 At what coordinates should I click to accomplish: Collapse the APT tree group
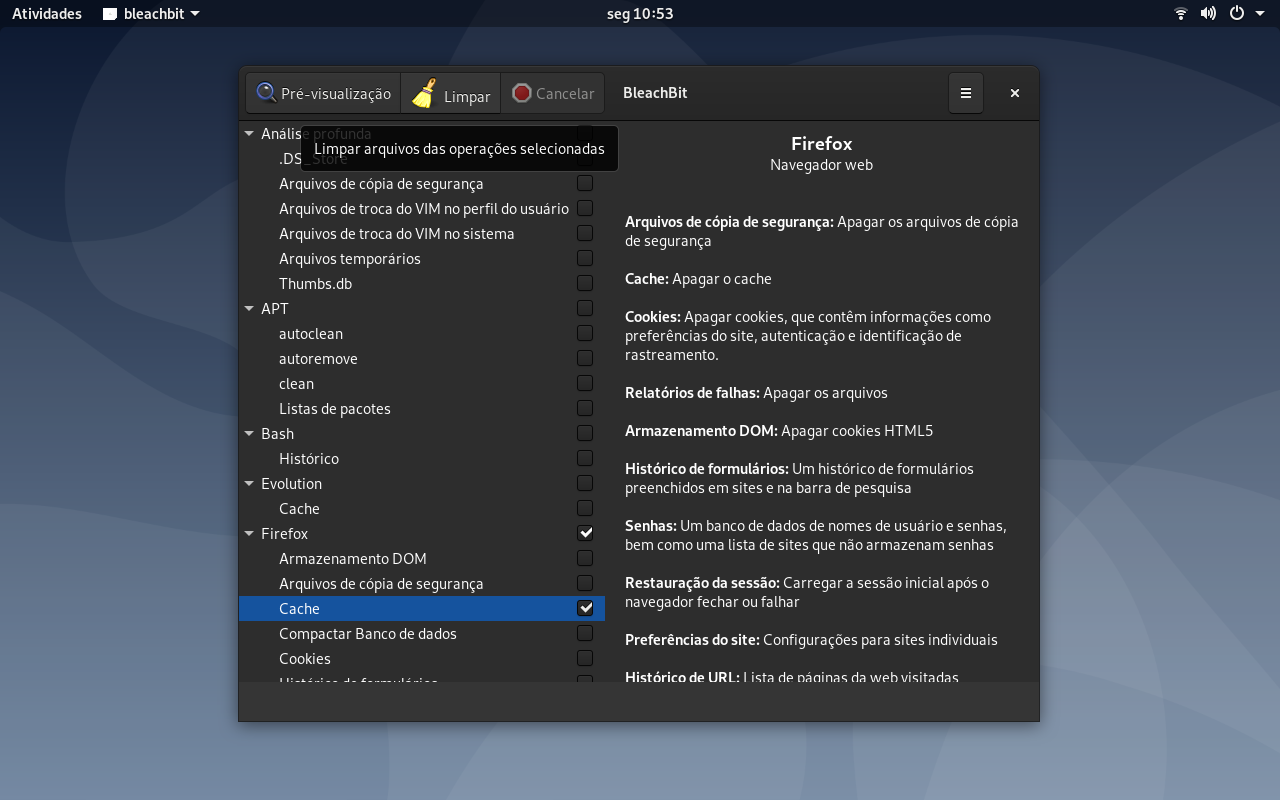tap(249, 308)
